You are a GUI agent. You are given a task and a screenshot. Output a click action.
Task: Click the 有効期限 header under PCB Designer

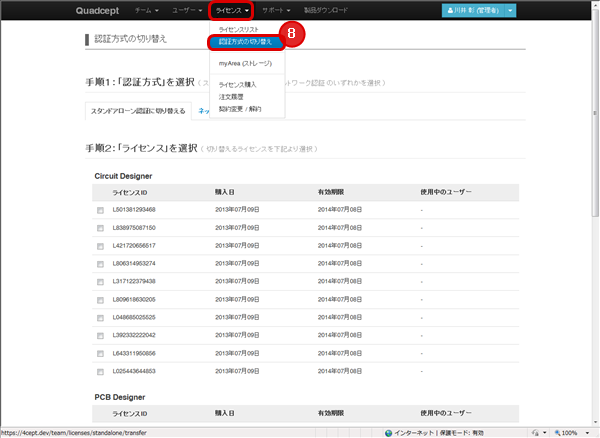tap(331, 413)
